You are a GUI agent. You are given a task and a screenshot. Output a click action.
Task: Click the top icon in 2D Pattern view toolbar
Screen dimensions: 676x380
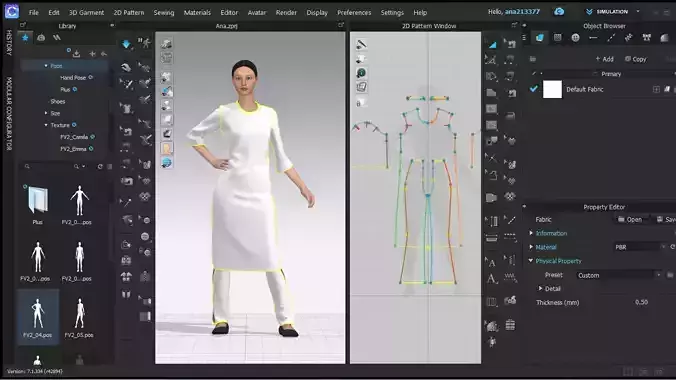click(361, 44)
